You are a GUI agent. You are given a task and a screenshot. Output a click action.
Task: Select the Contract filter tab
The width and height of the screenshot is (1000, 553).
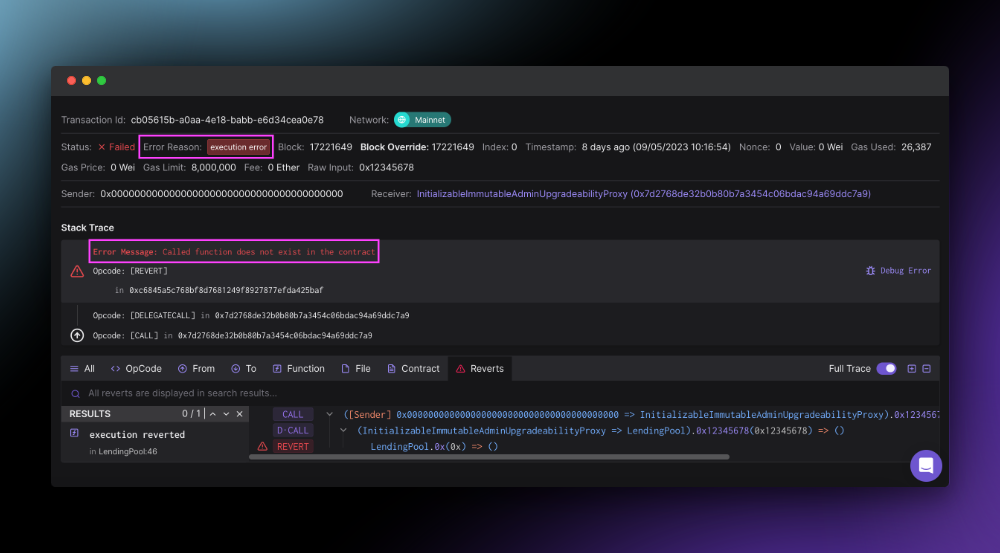pos(413,369)
